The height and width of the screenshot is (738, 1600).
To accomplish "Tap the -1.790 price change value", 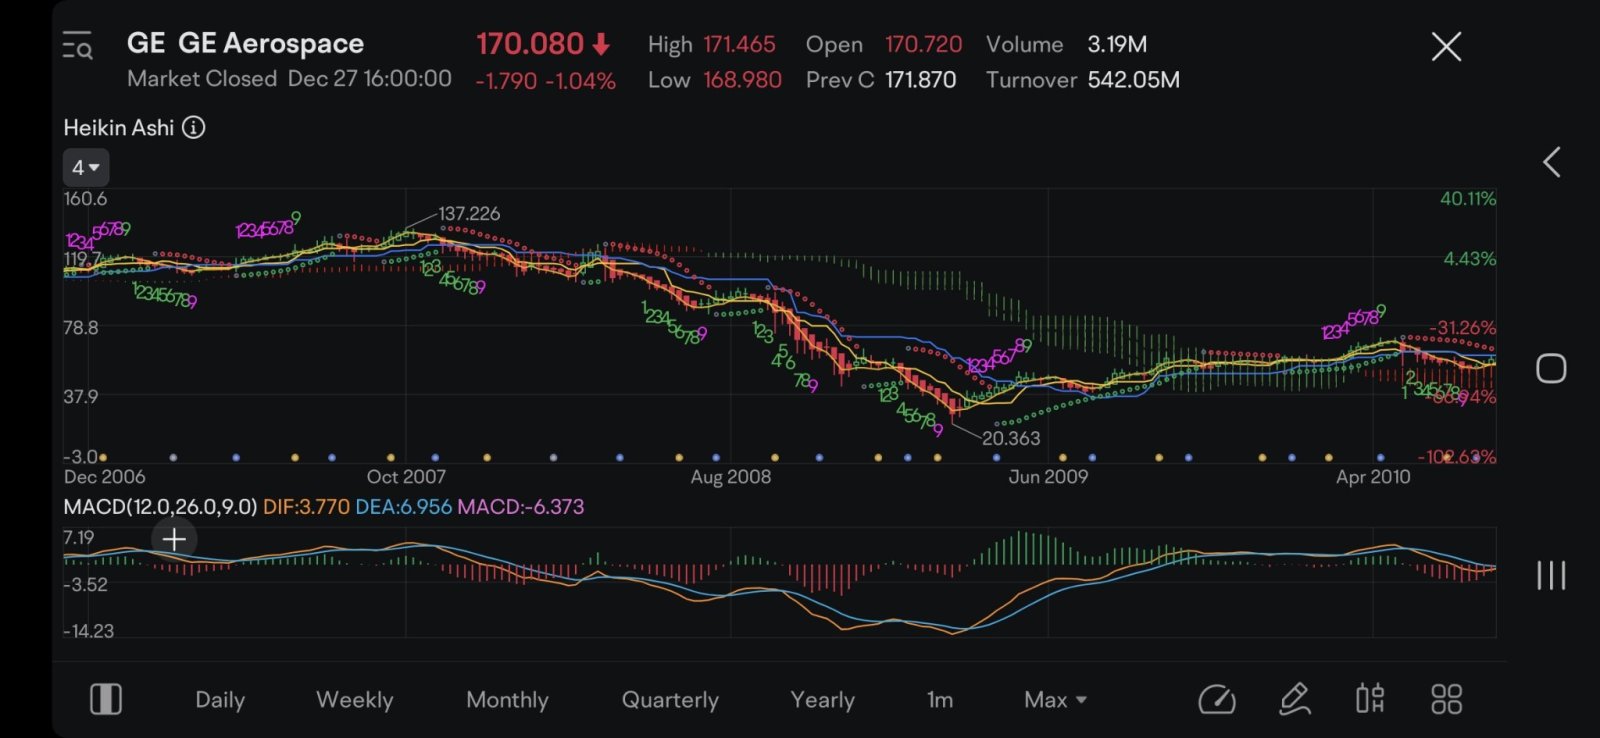I will coord(506,81).
